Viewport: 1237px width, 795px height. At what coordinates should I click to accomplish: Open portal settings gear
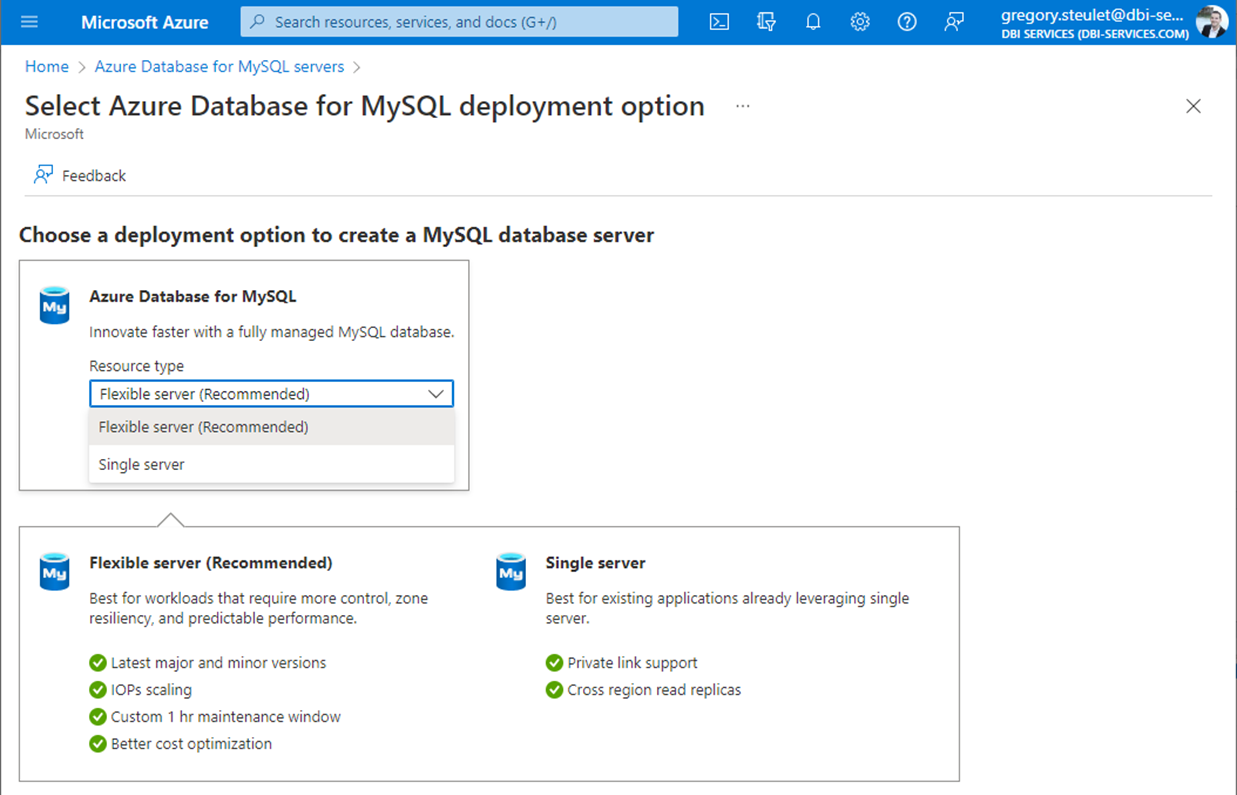(860, 22)
